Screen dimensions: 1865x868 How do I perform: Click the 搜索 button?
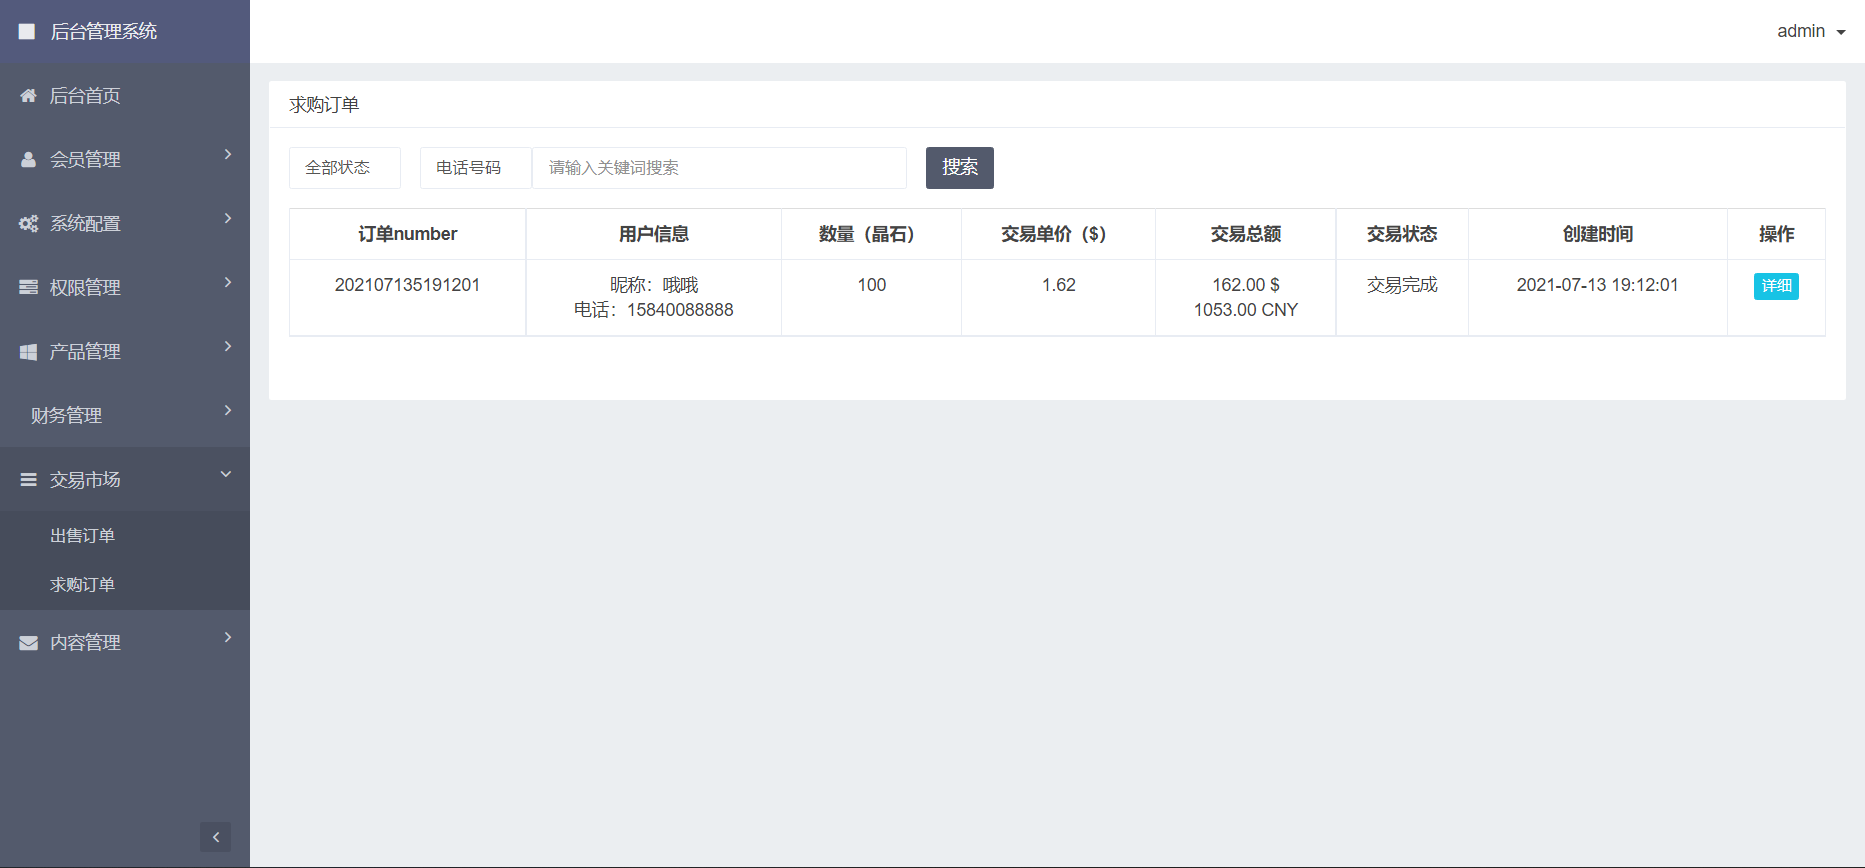960,168
